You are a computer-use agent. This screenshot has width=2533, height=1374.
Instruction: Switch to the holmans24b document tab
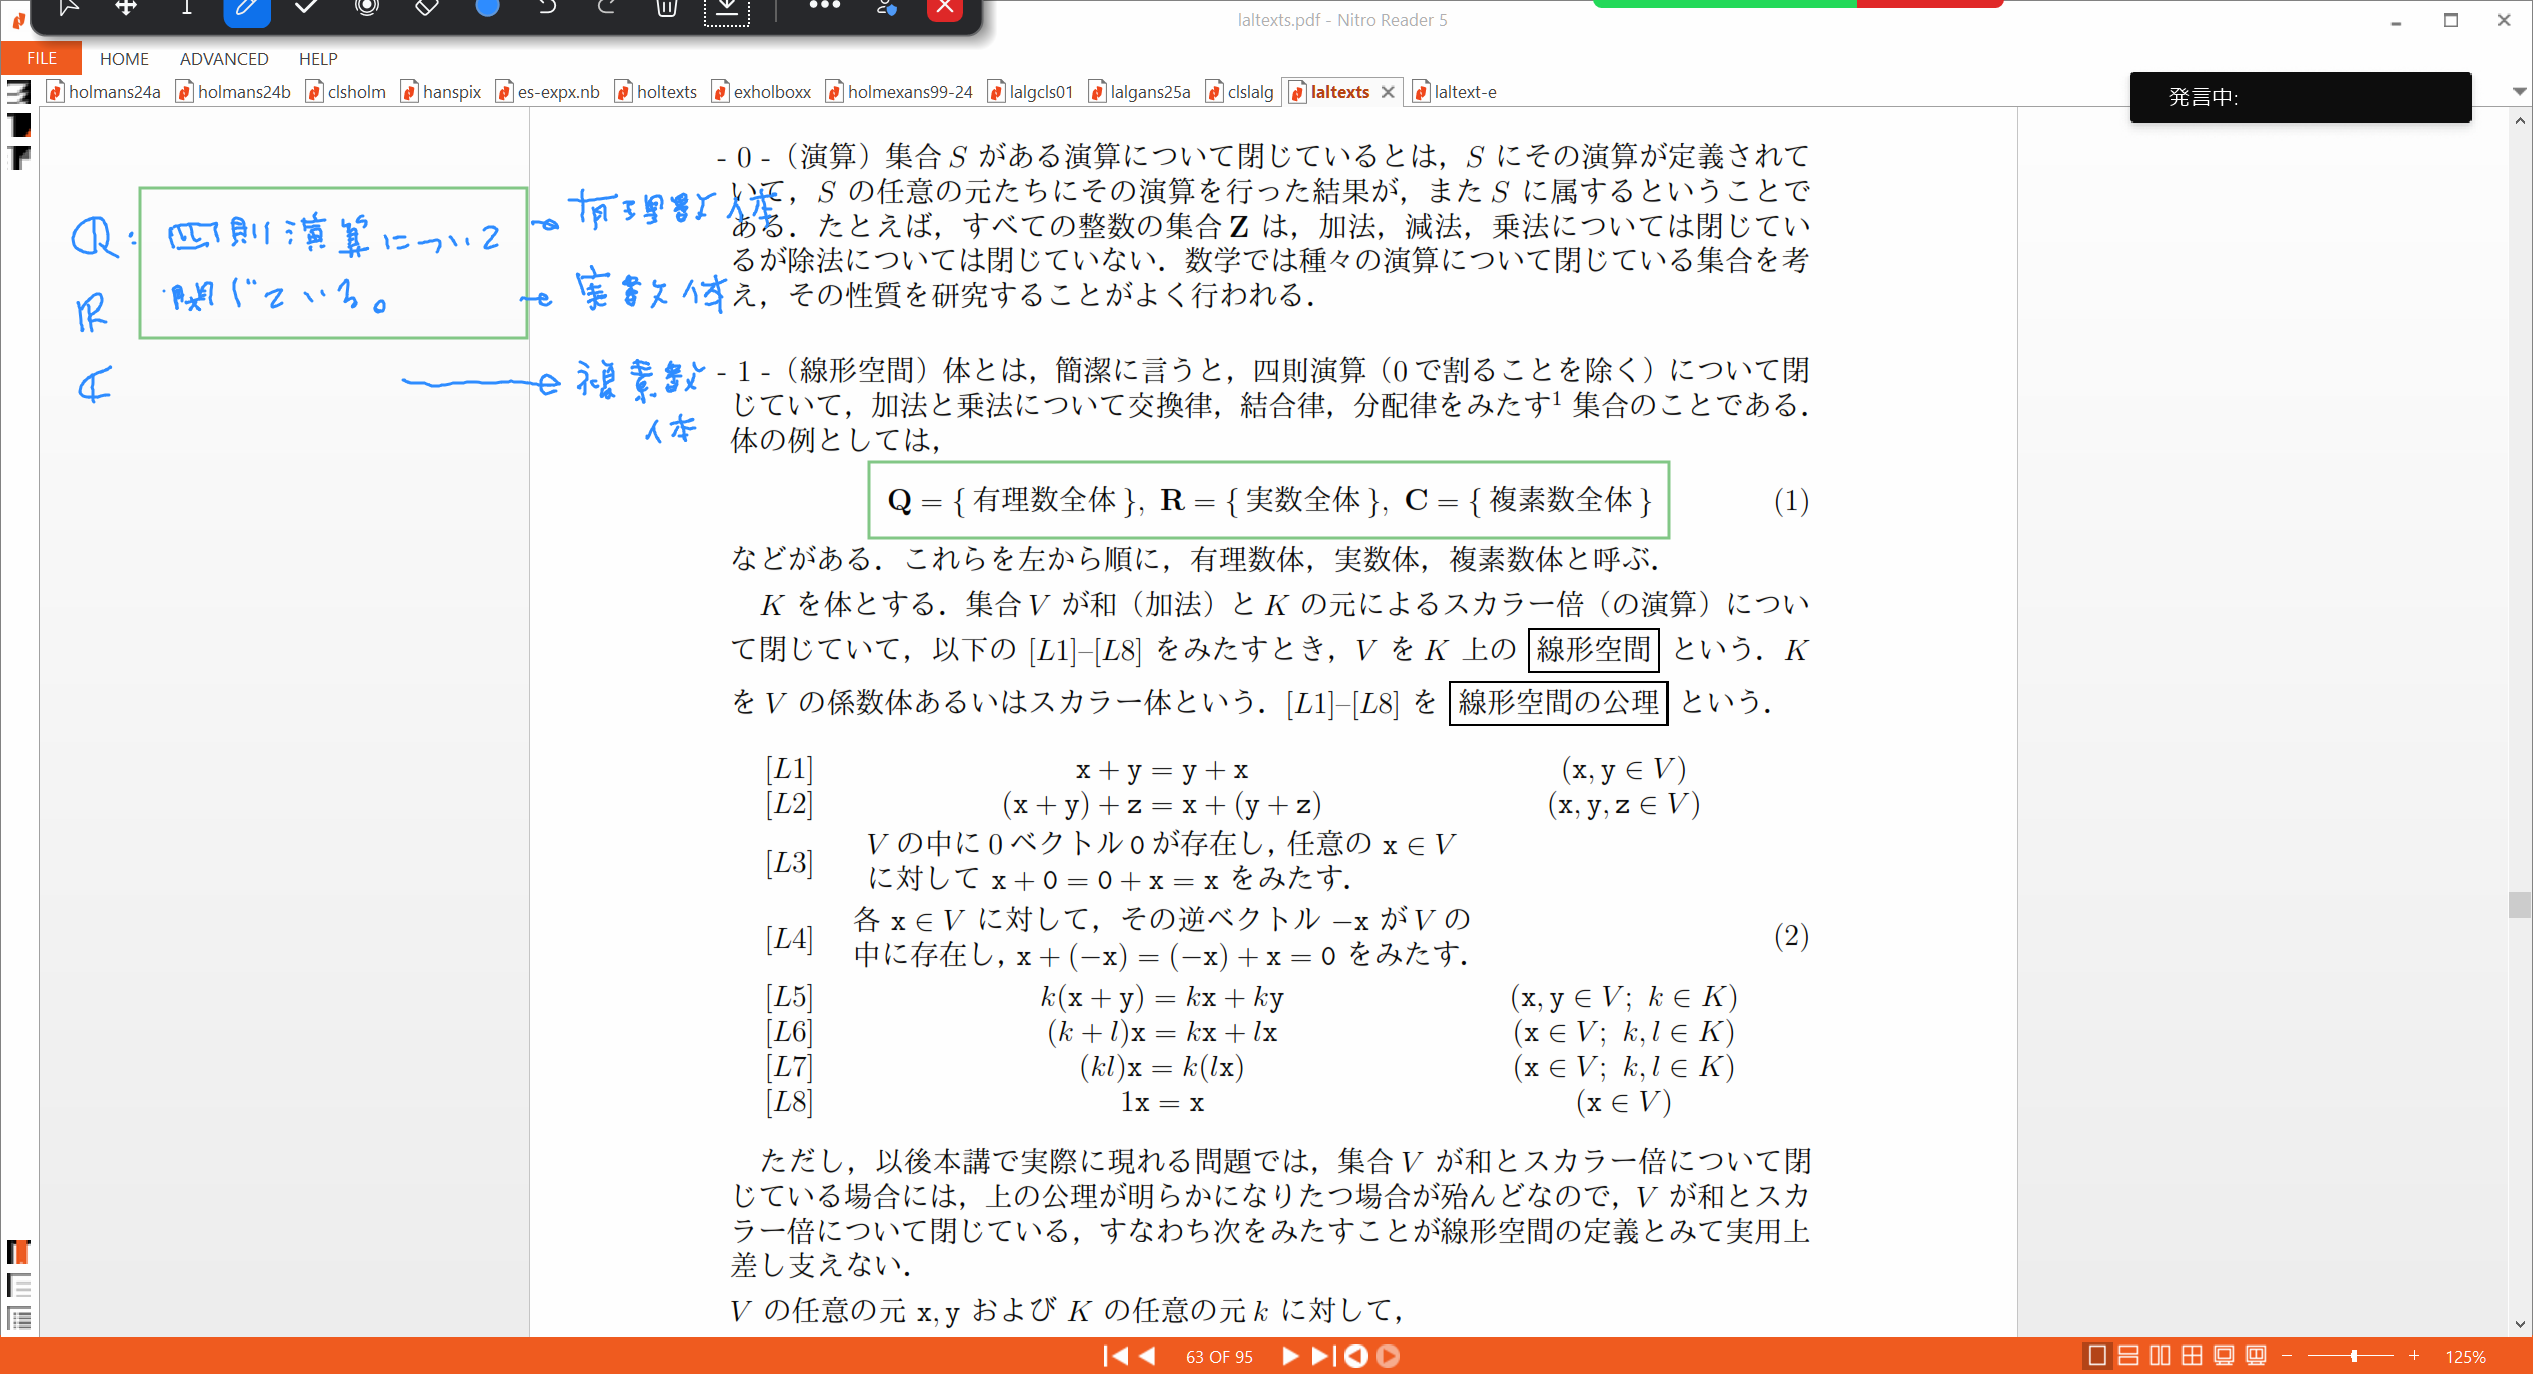(233, 92)
